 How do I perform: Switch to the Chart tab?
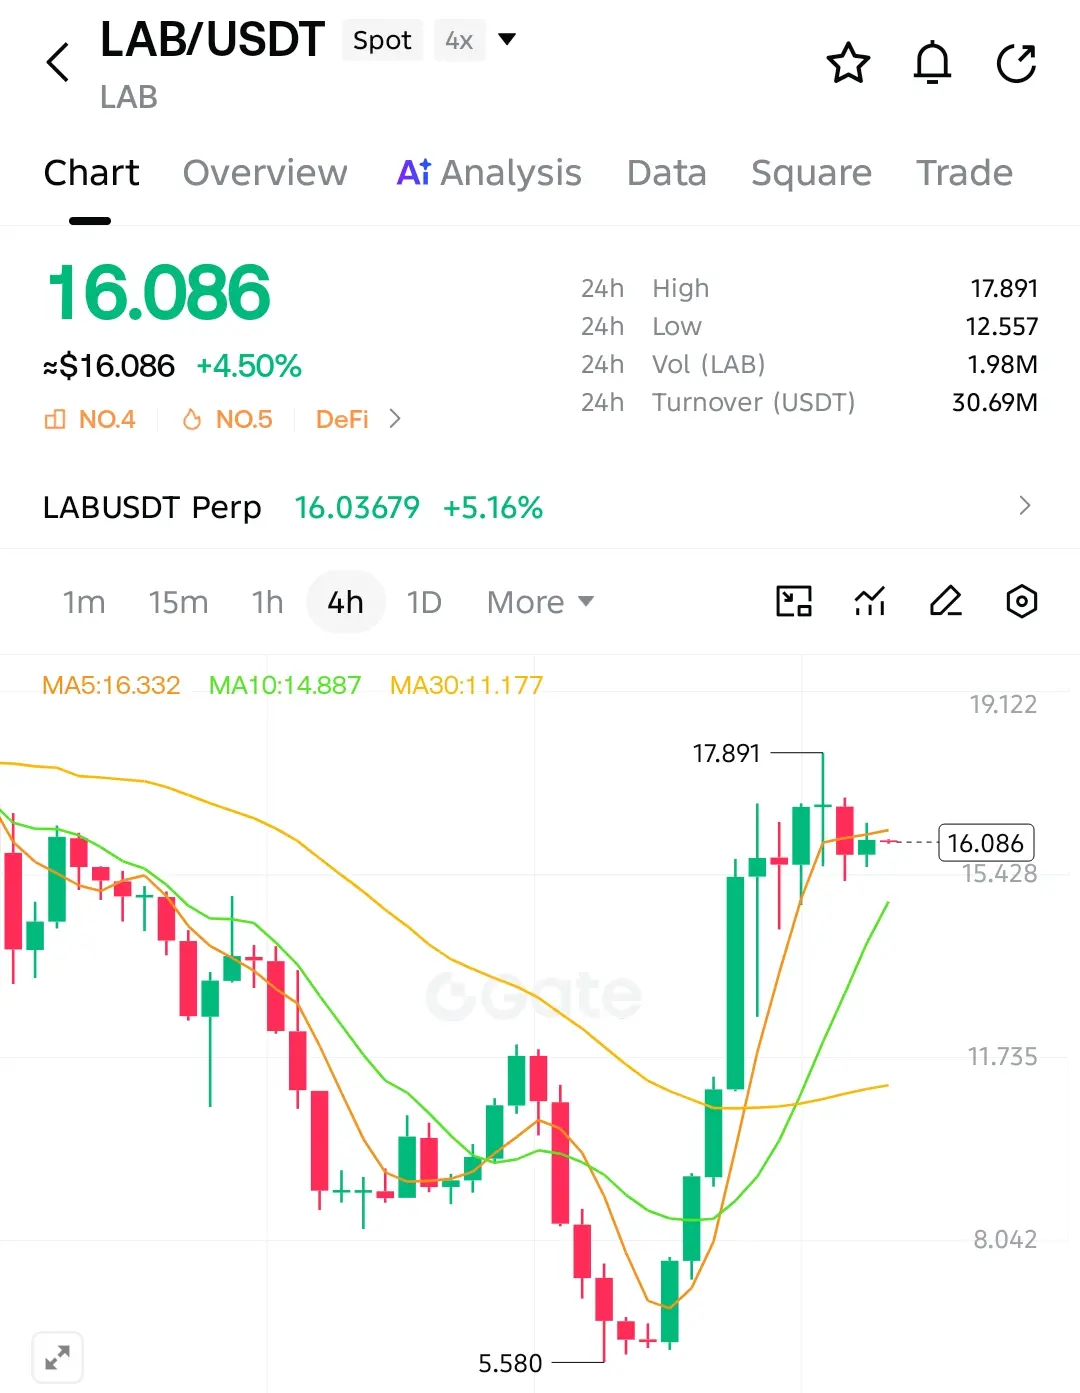pyautogui.click(x=91, y=173)
